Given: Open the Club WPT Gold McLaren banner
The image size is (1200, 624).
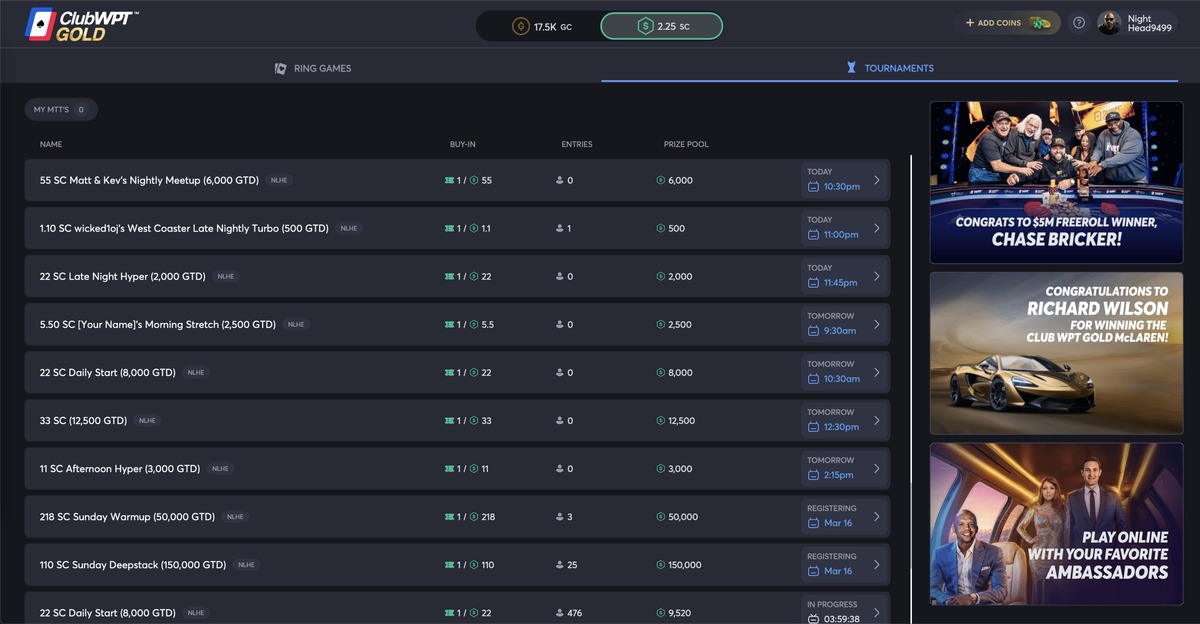Looking at the screenshot, I should (1056, 353).
